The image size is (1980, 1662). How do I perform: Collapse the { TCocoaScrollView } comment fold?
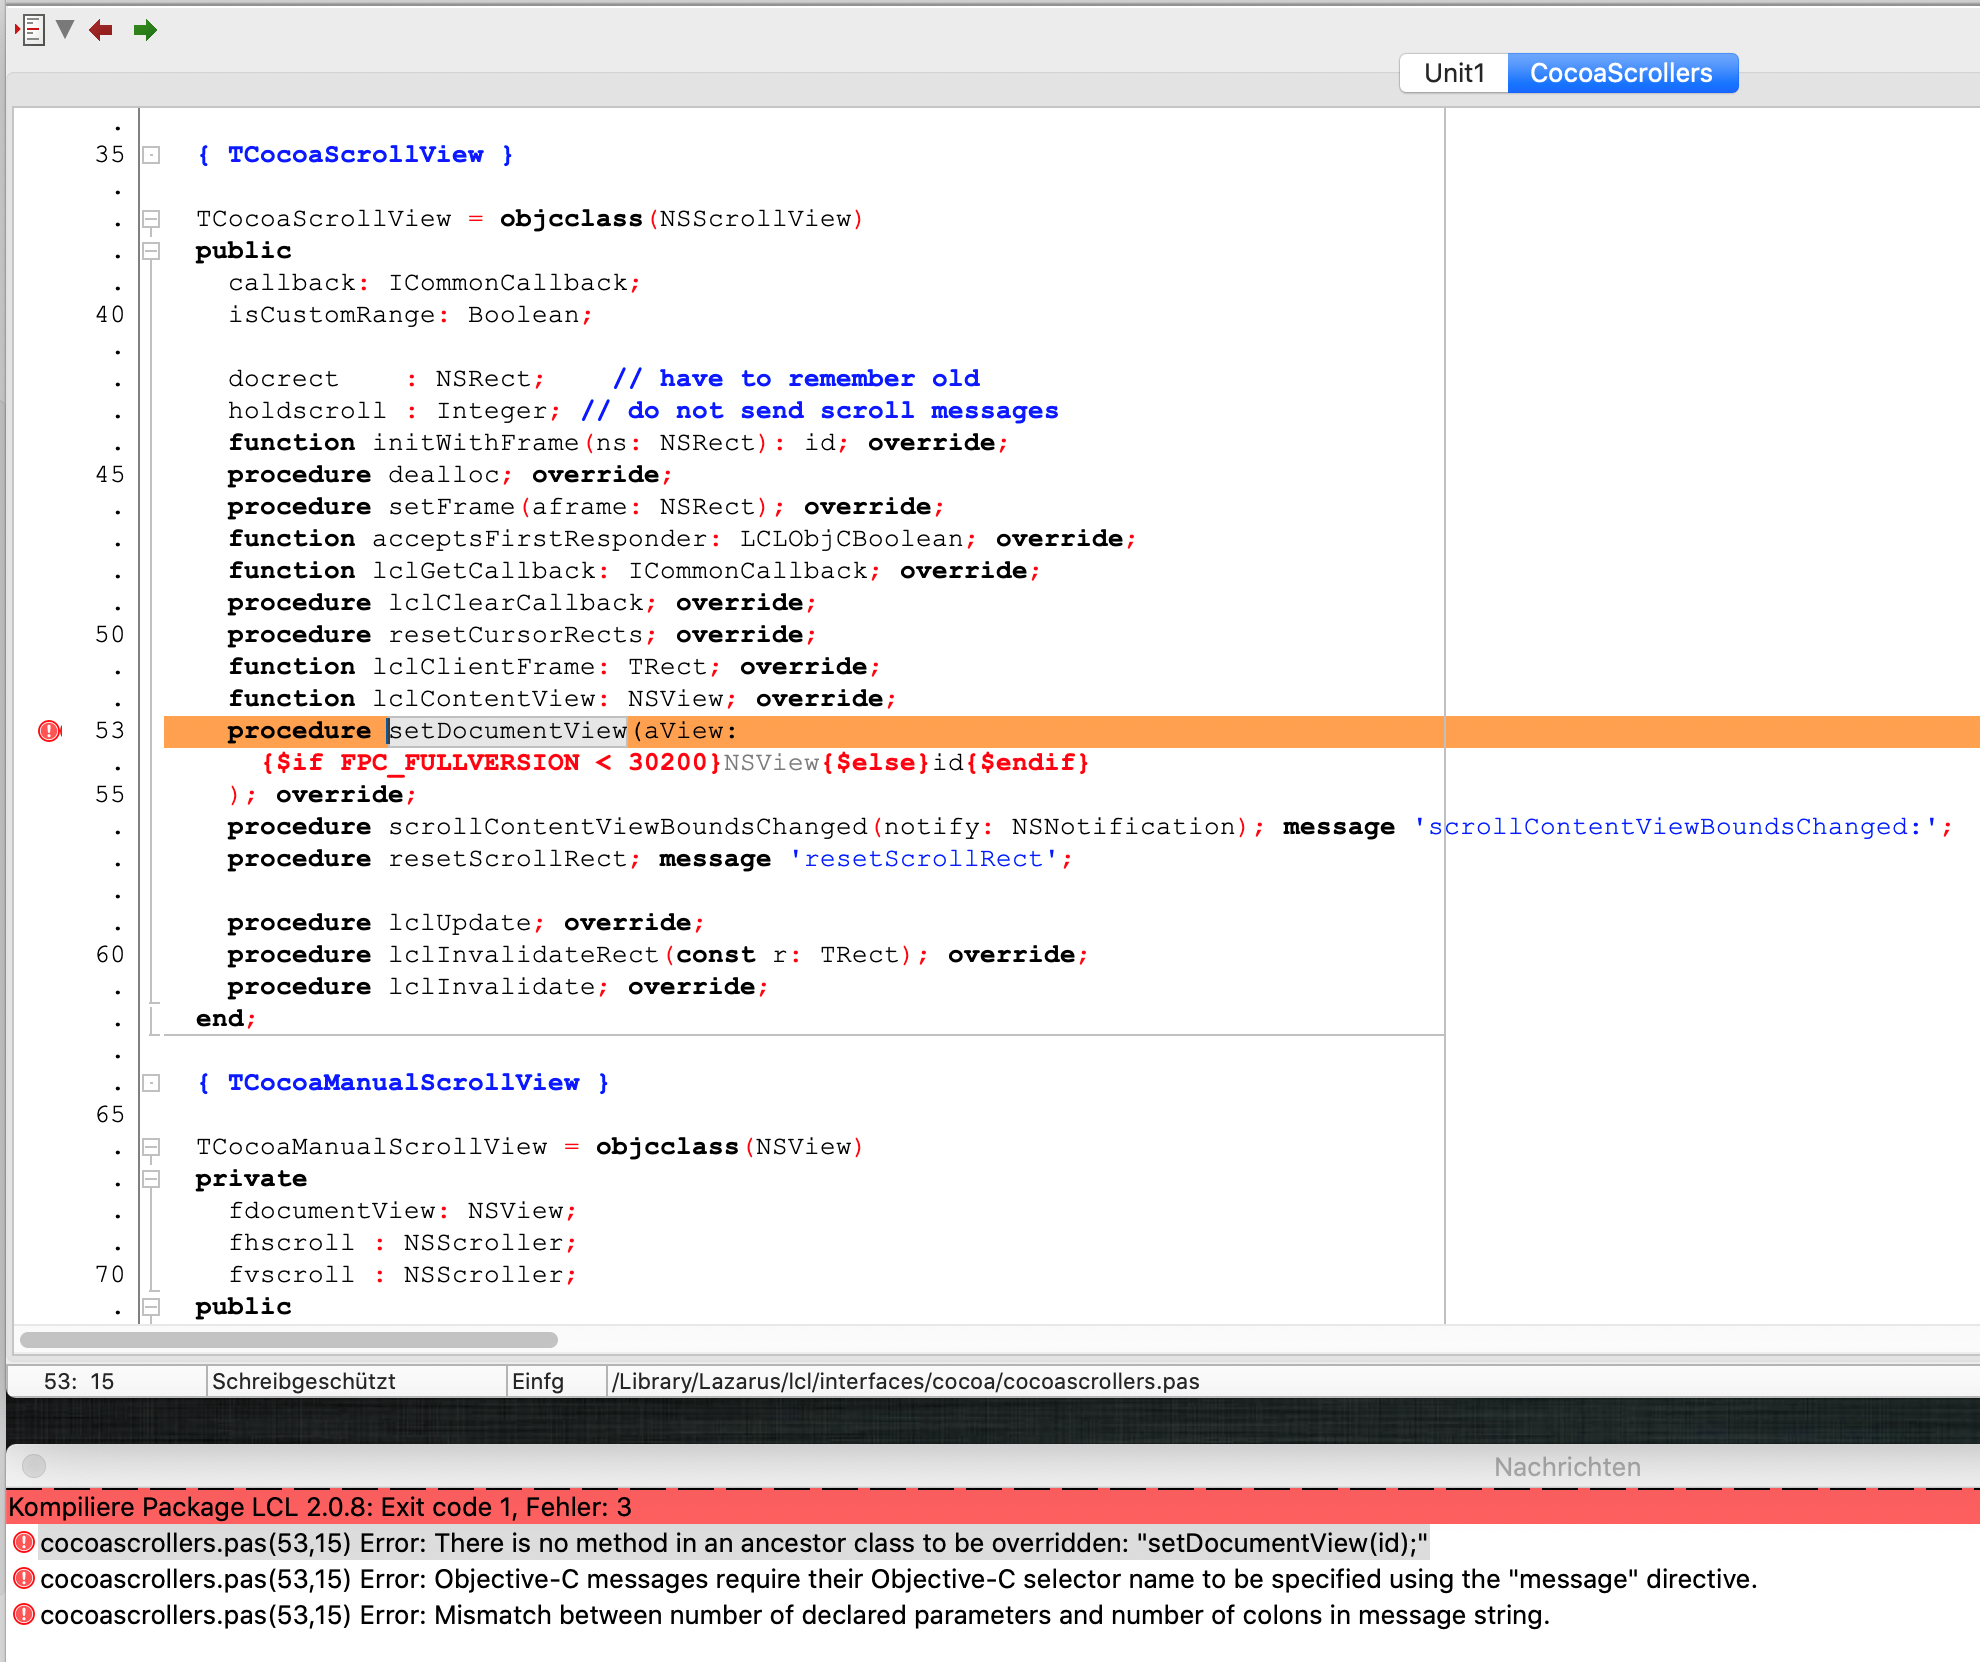click(151, 155)
